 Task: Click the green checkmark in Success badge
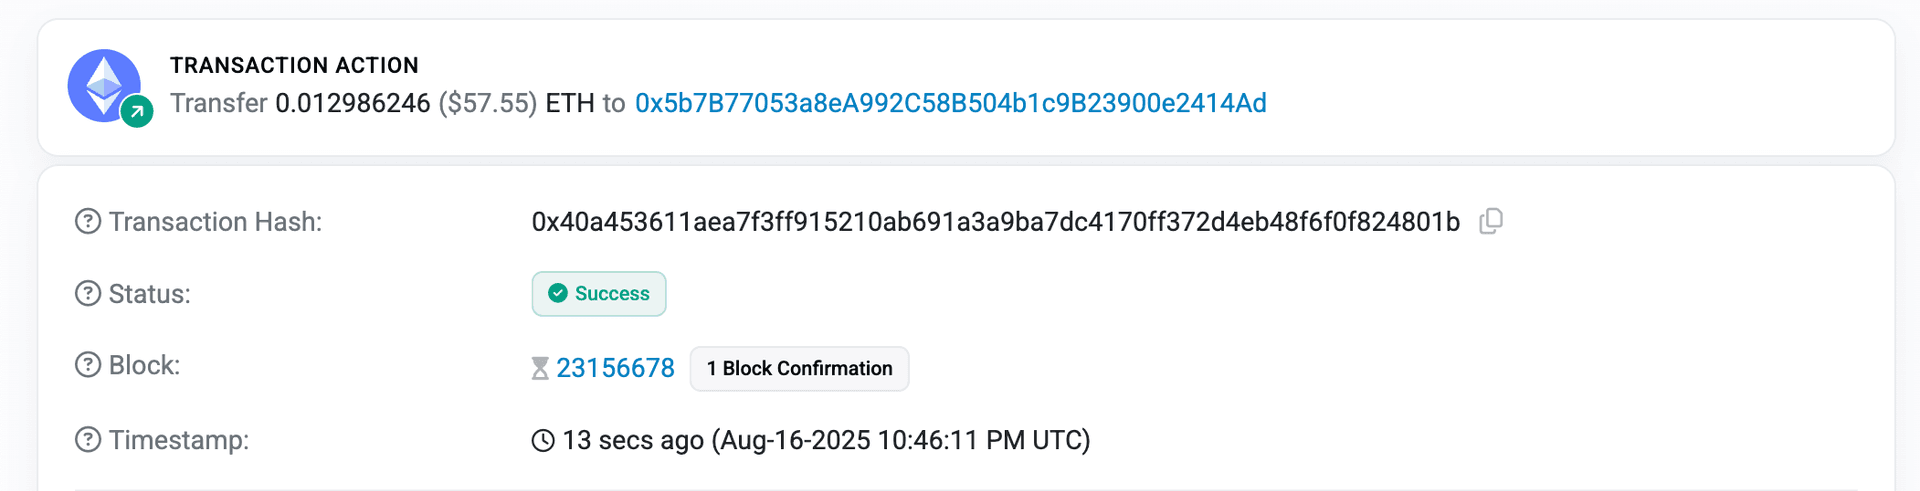(558, 293)
